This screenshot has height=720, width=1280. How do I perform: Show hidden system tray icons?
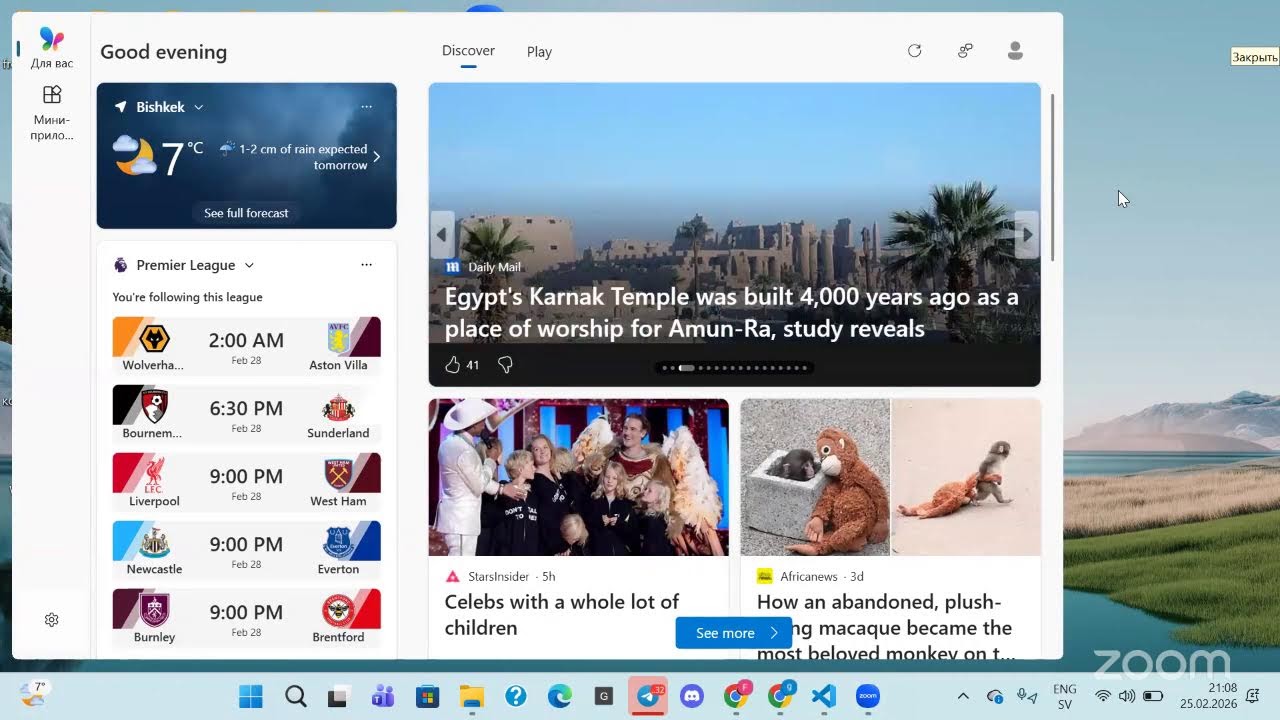pos(963,696)
